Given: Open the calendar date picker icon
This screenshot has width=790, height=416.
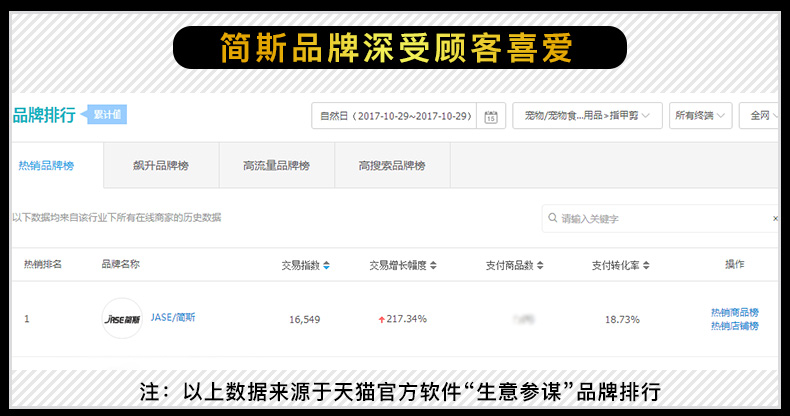Looking at the screenshot, I should point(491,116).
